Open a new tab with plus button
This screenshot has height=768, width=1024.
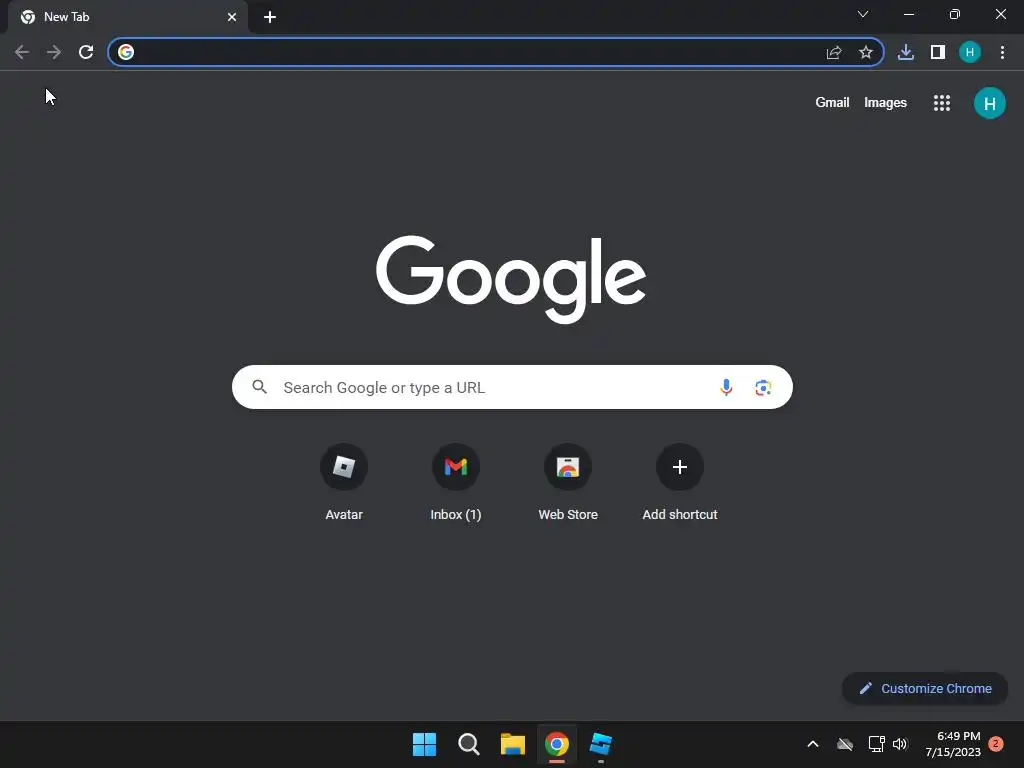[x=270, y=17]
